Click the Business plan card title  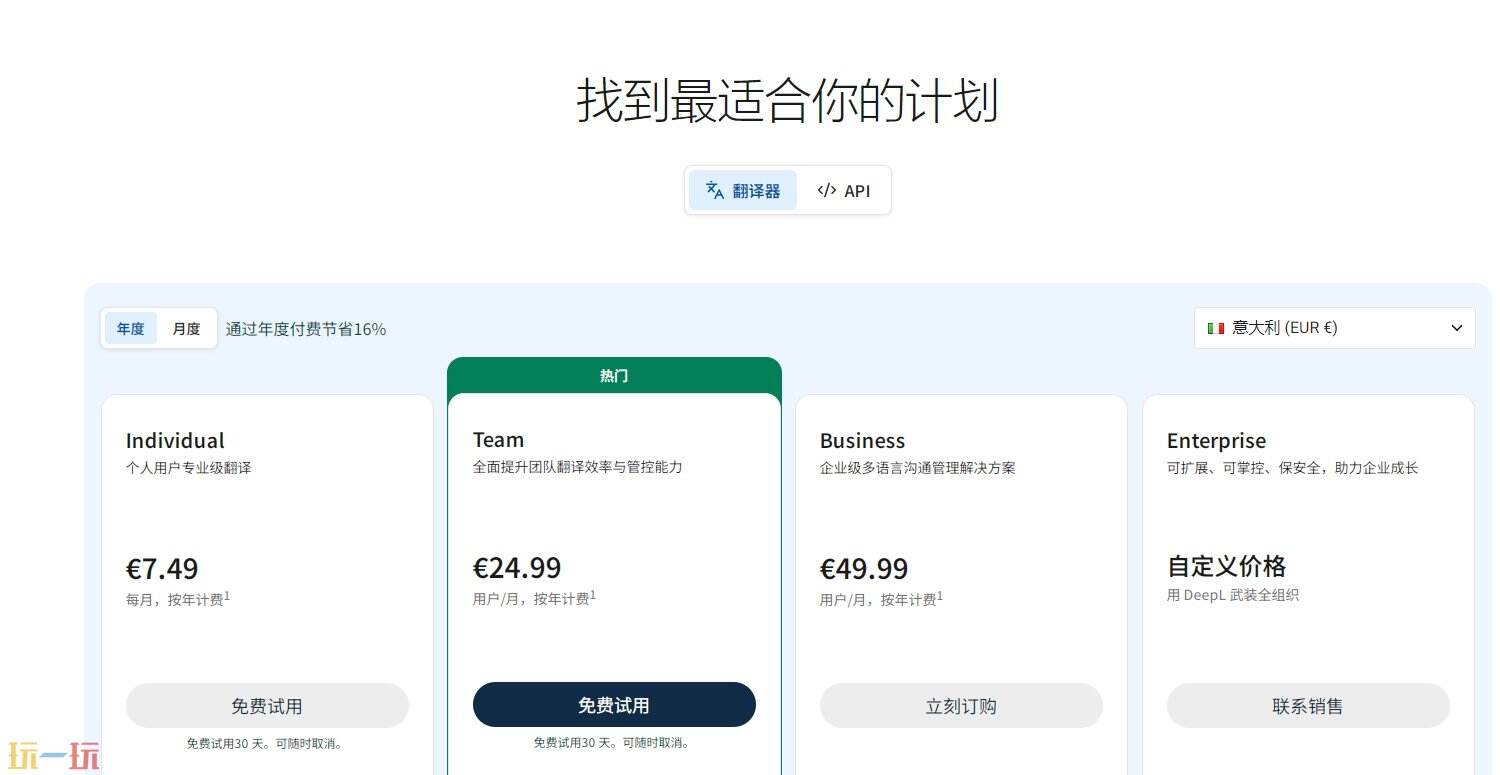click(861, 440)
